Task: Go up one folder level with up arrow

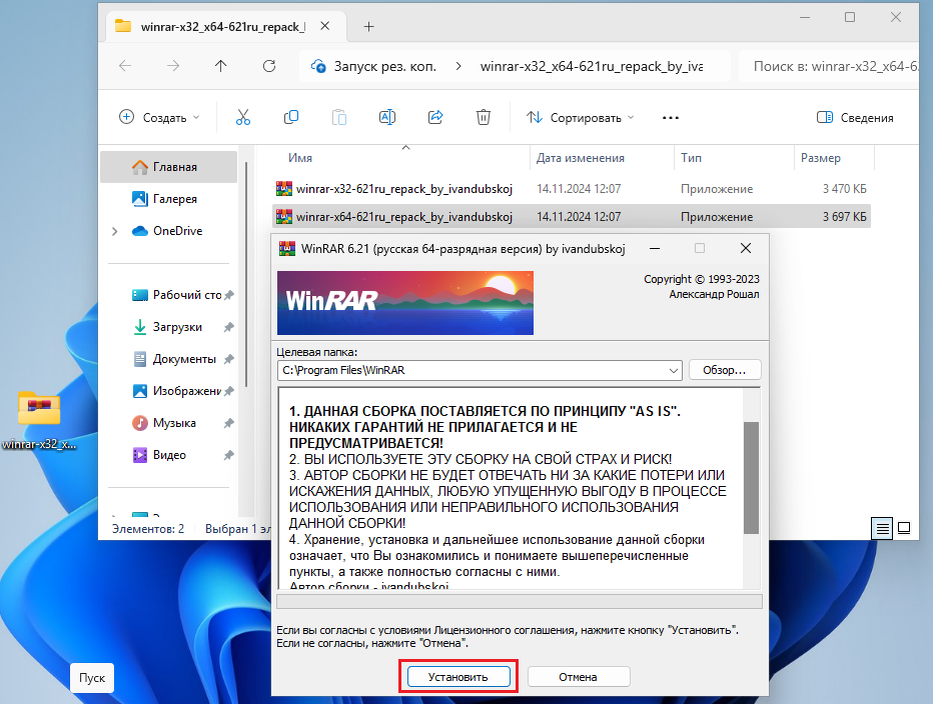Action: point(221,66)
